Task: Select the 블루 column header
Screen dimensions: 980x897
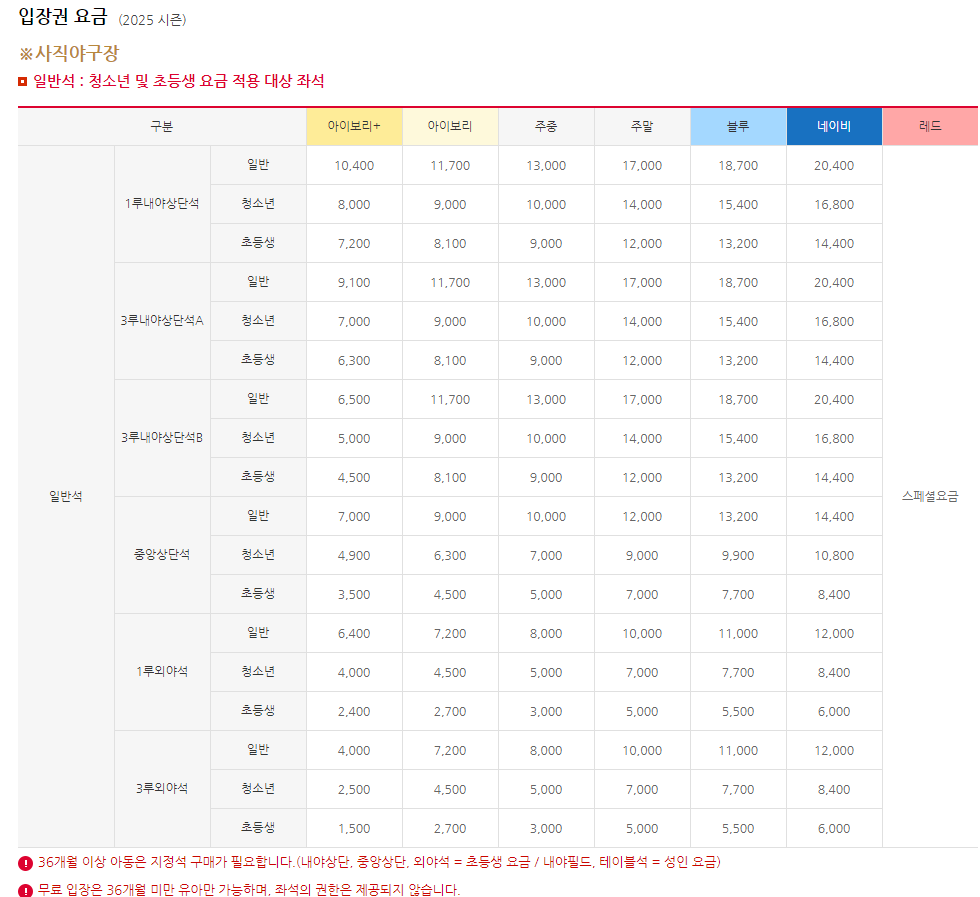Action: 738,126
